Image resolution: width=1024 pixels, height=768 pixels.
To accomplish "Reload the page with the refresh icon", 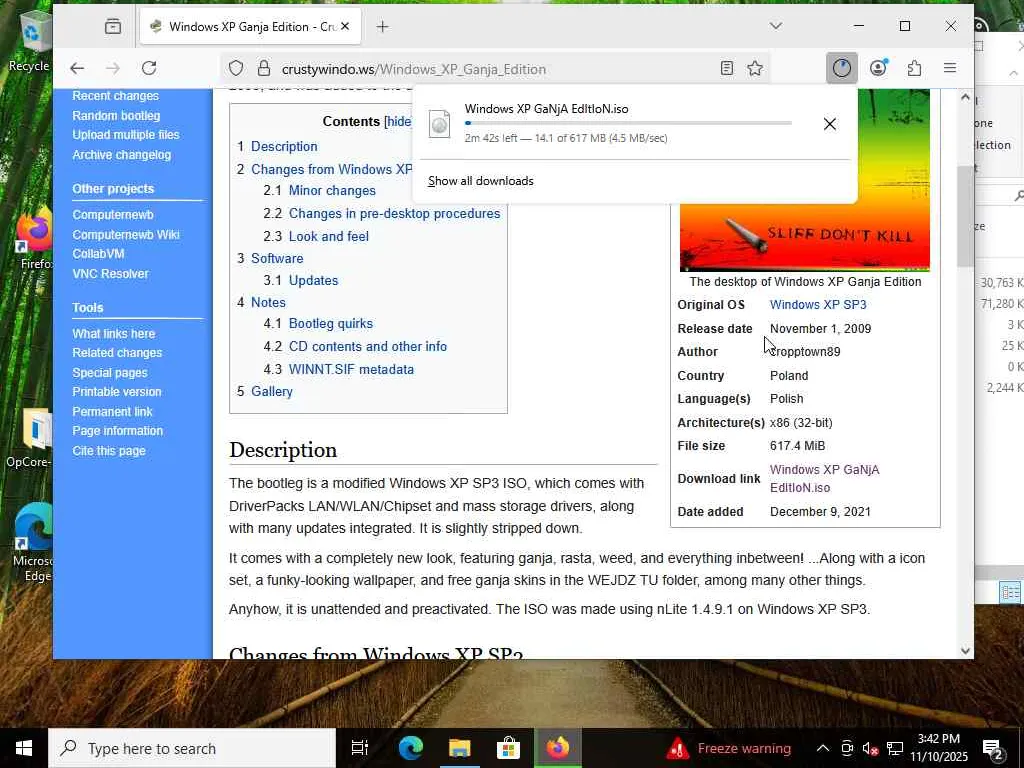I will tap(149, 68).
